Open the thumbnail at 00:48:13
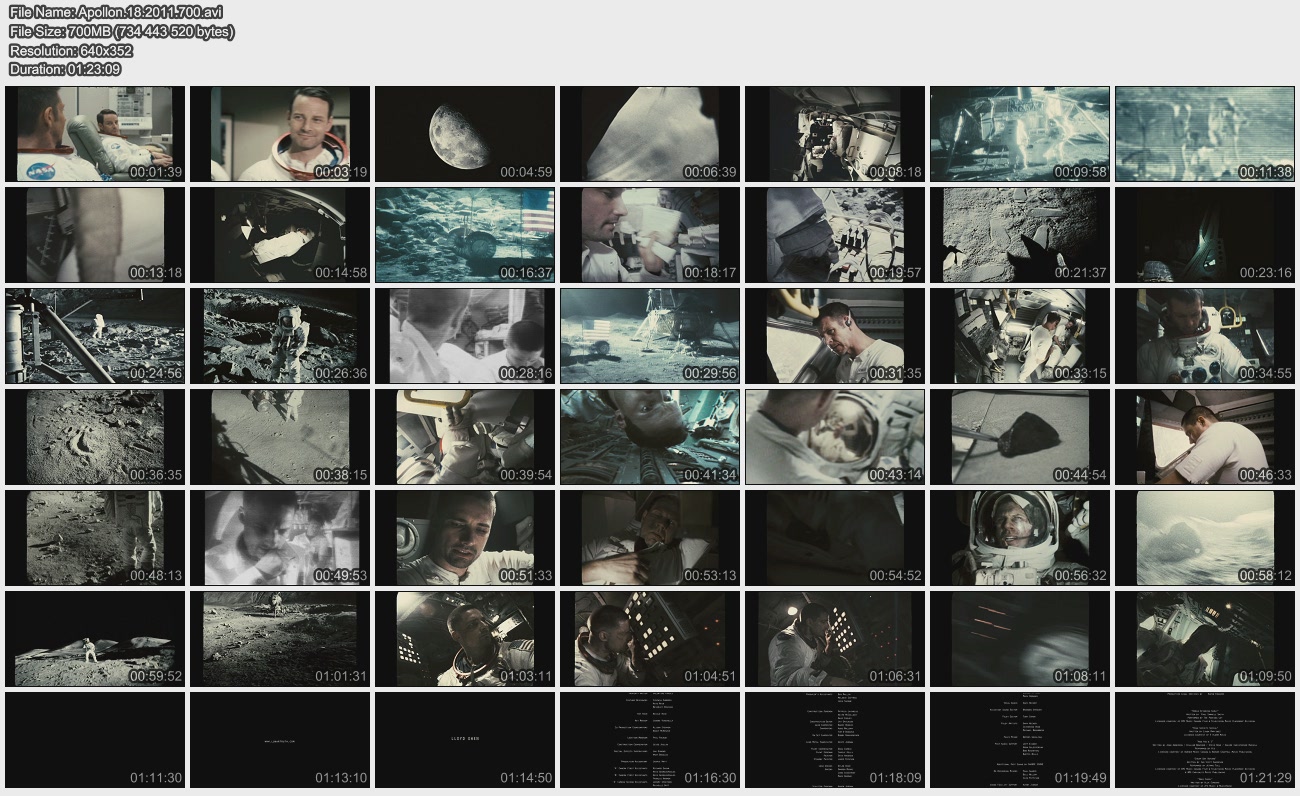1300x796 pixels. (95, 538)
